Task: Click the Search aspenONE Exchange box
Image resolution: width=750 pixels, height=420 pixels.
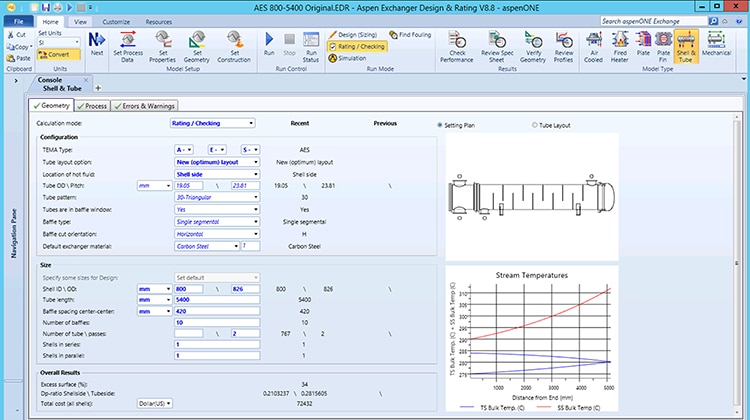Action: point(654,21)
